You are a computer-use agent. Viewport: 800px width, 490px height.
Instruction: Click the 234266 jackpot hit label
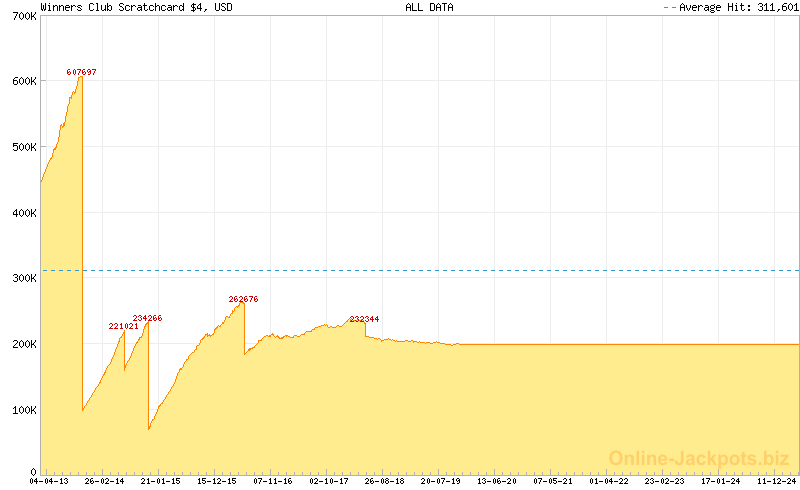click(x=147, y=318)
